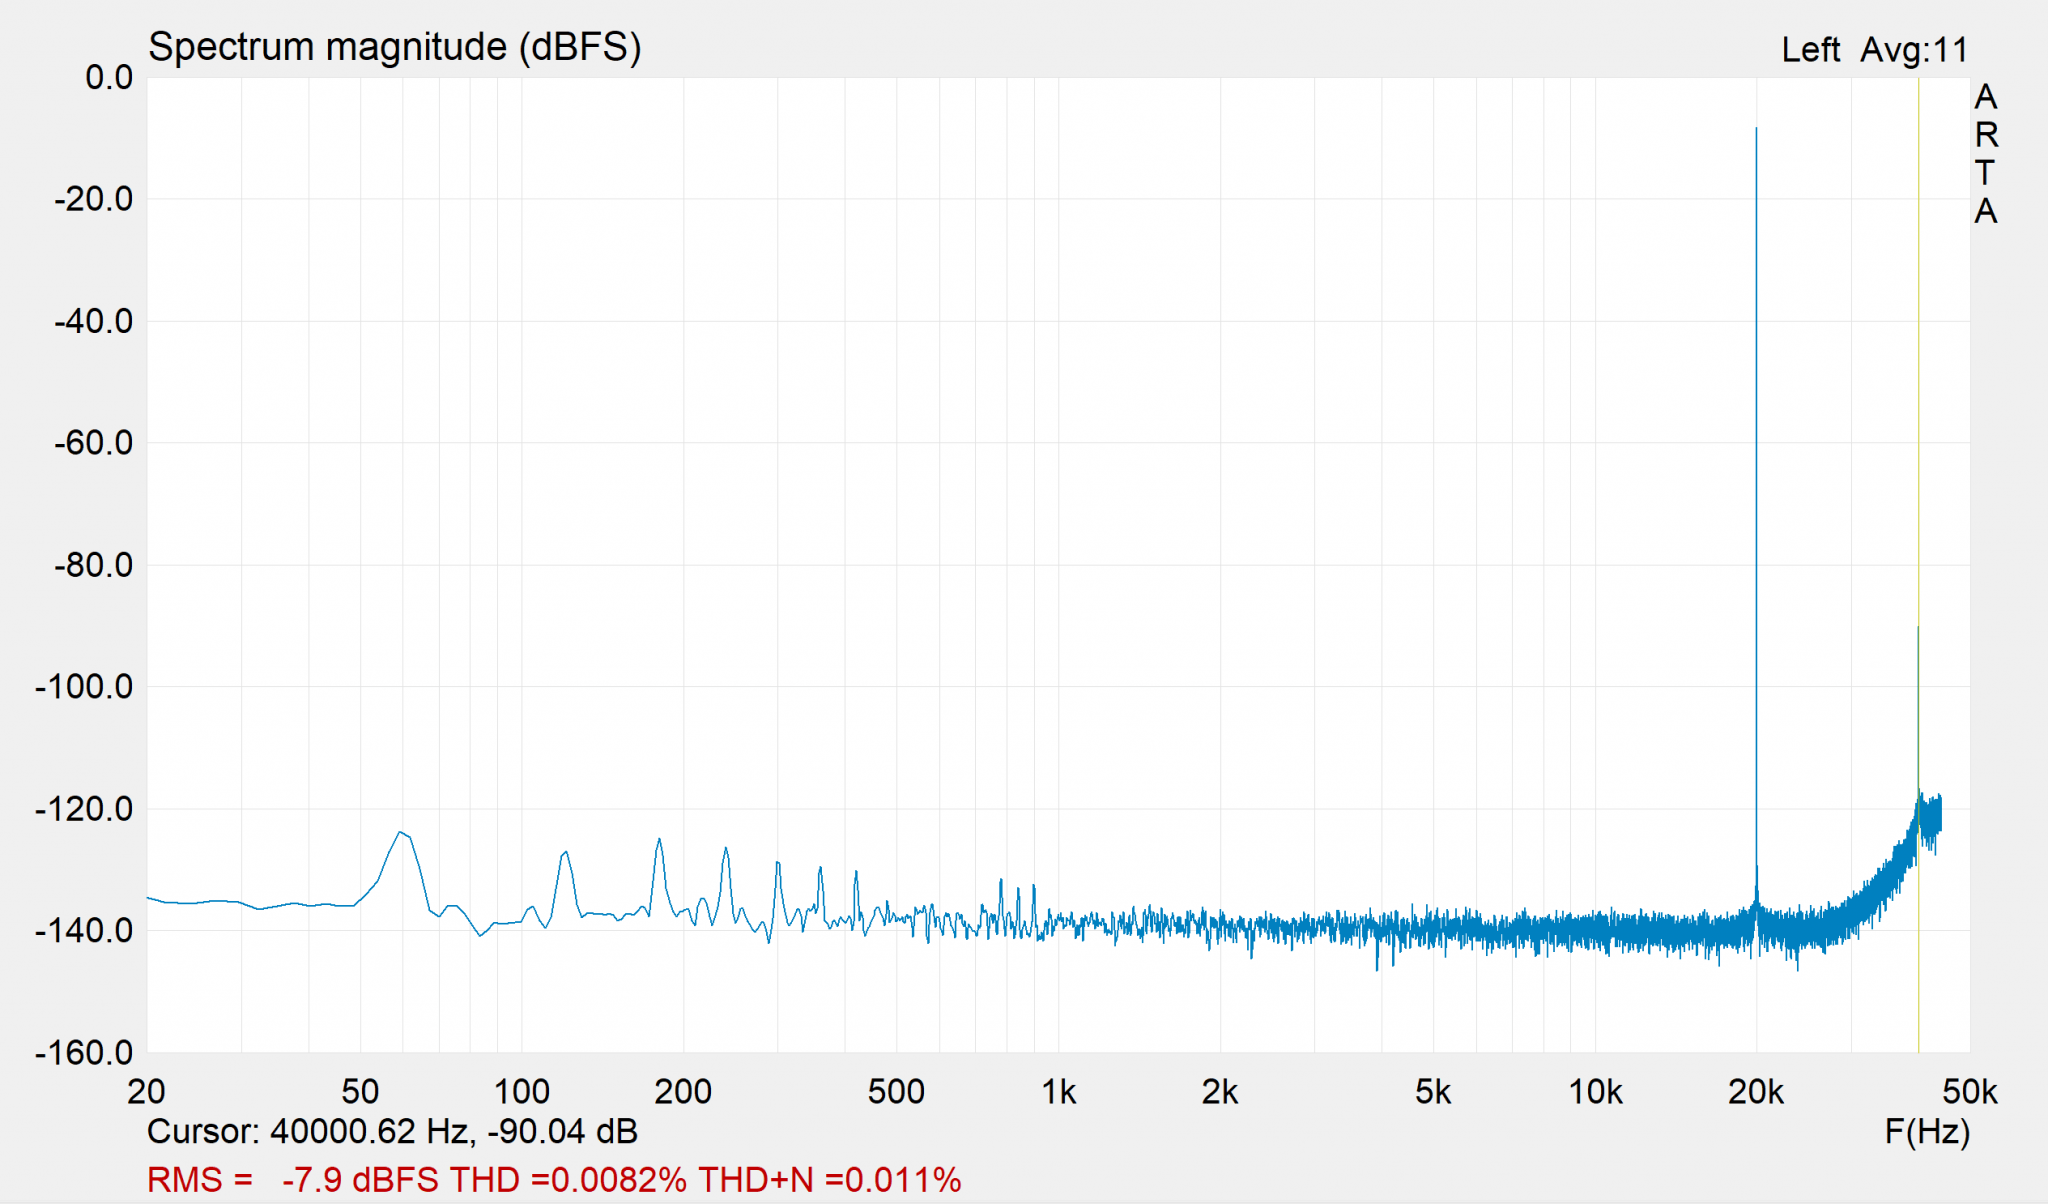The height and width of the screenshot is (1204, 2048).
Task: Click the 180 Hz harmonic peak
Action: pyautogui.click(x=659, y=841)
